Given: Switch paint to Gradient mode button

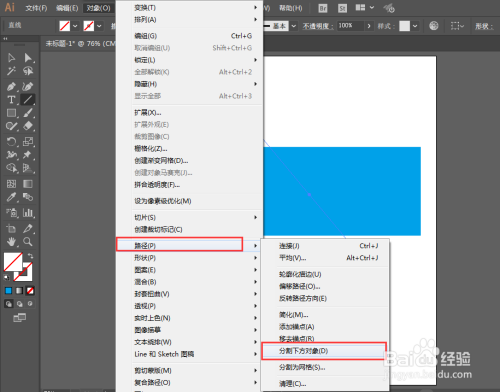Looking at the screenshot, I should [x=19, y=291].
